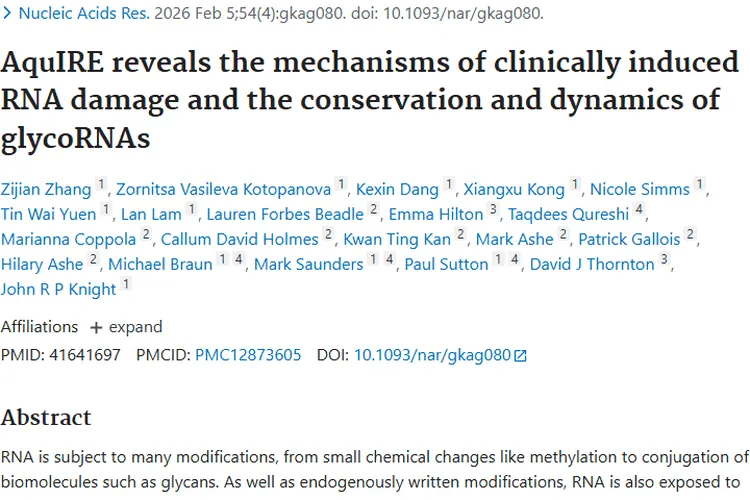750x500 pixels.
Task: Select author John R P Knight
Action: coord(58,290)
